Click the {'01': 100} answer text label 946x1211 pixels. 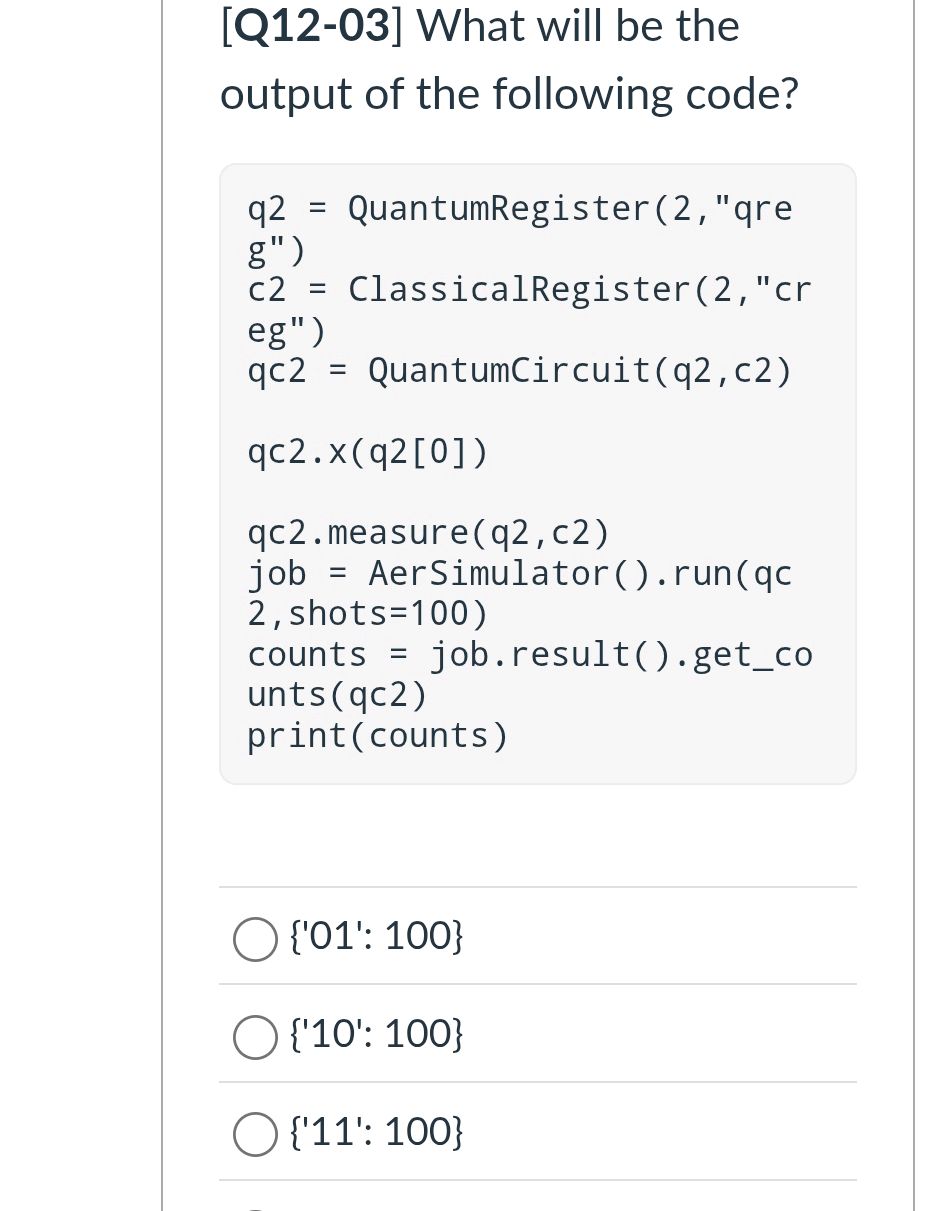[x=376, y=936]
